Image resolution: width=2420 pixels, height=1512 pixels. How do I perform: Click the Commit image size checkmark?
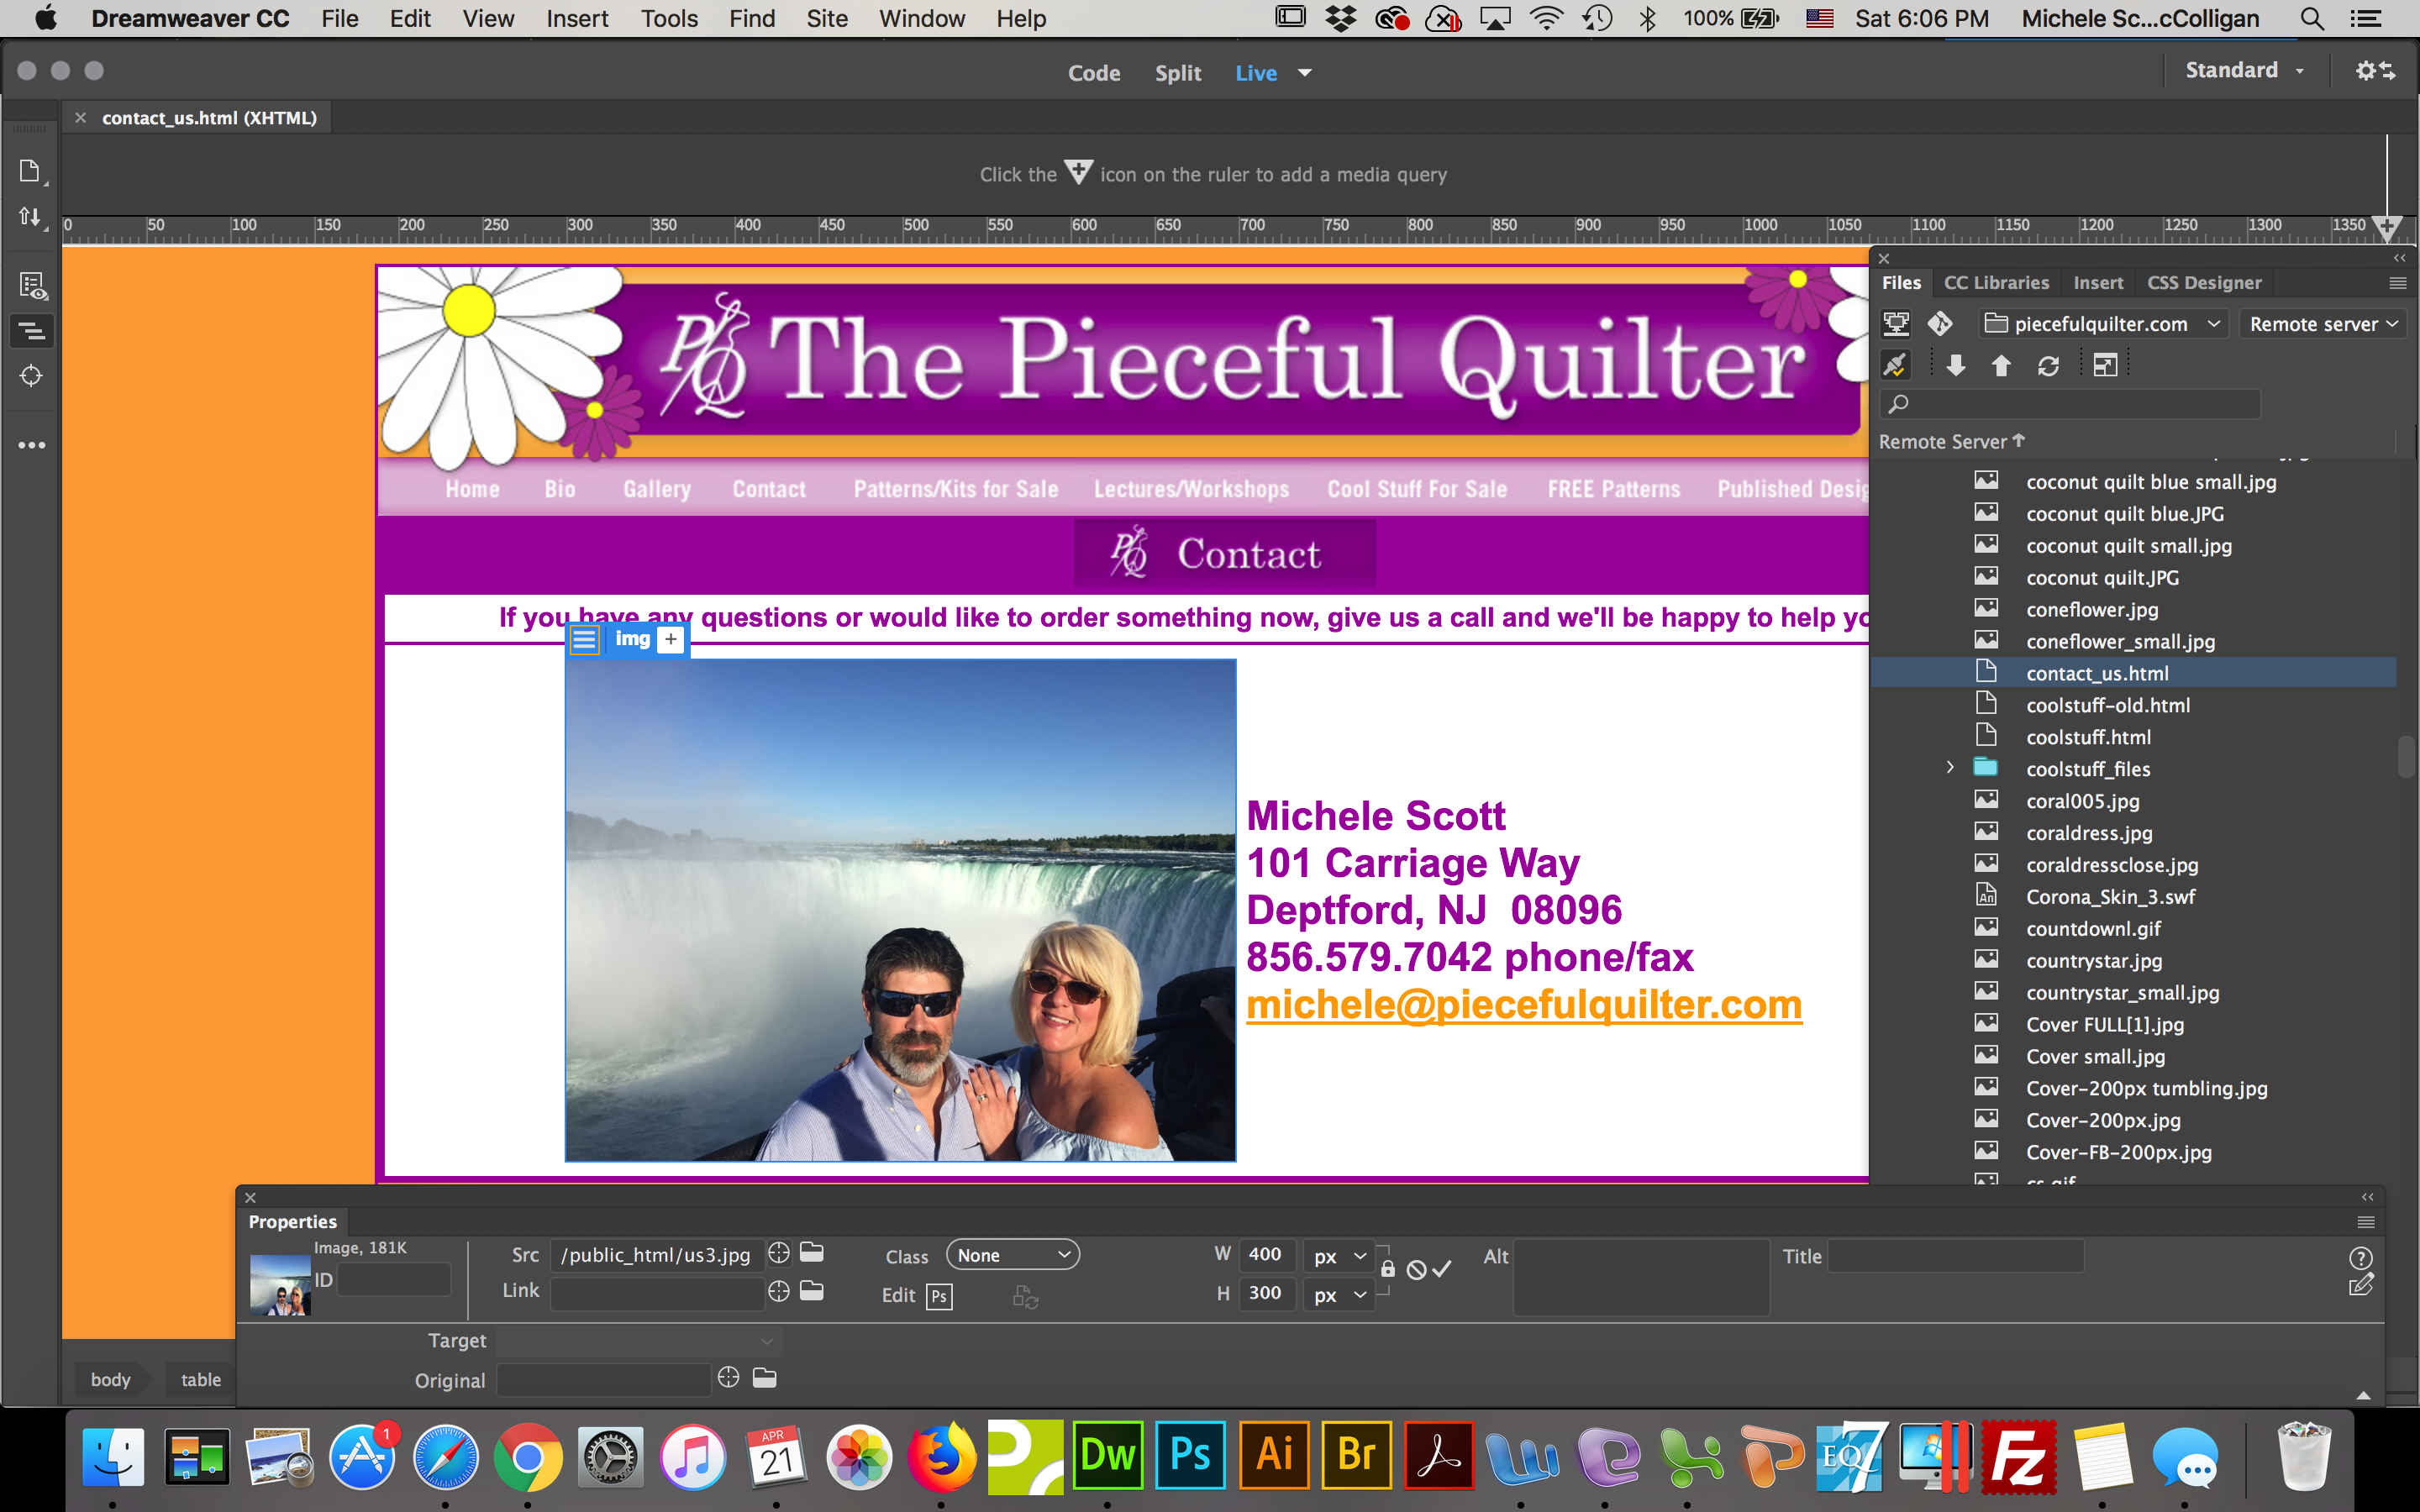(1441, 1269)
